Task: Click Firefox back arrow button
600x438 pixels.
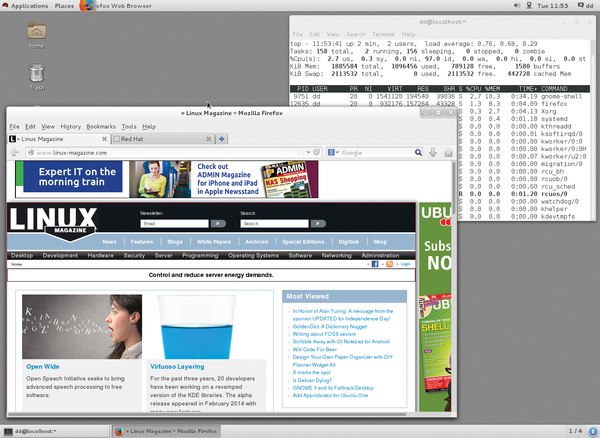Action: [15, 152]
